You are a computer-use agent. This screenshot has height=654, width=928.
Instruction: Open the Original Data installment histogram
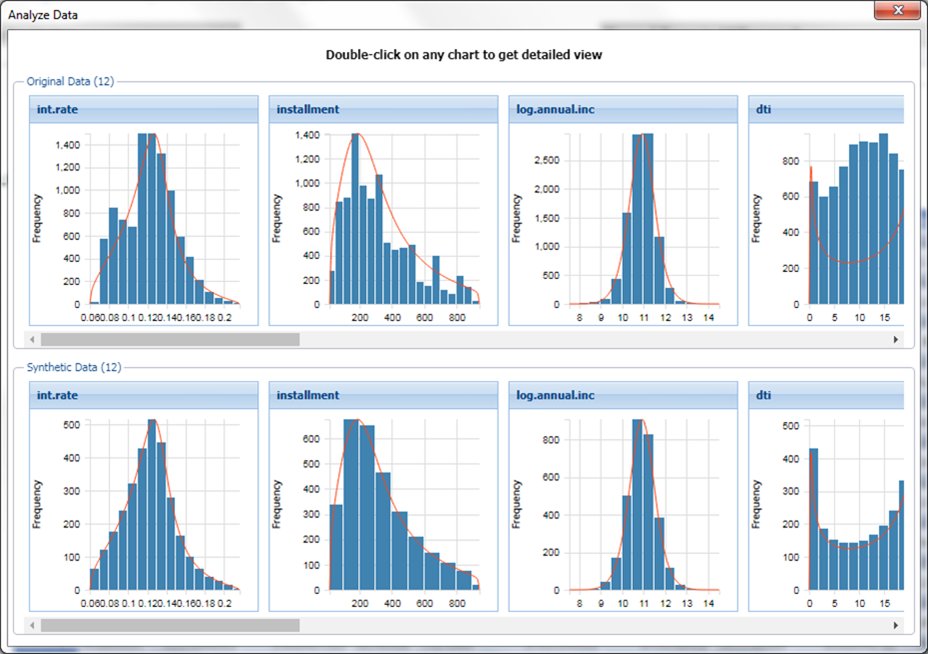[384, 220]
